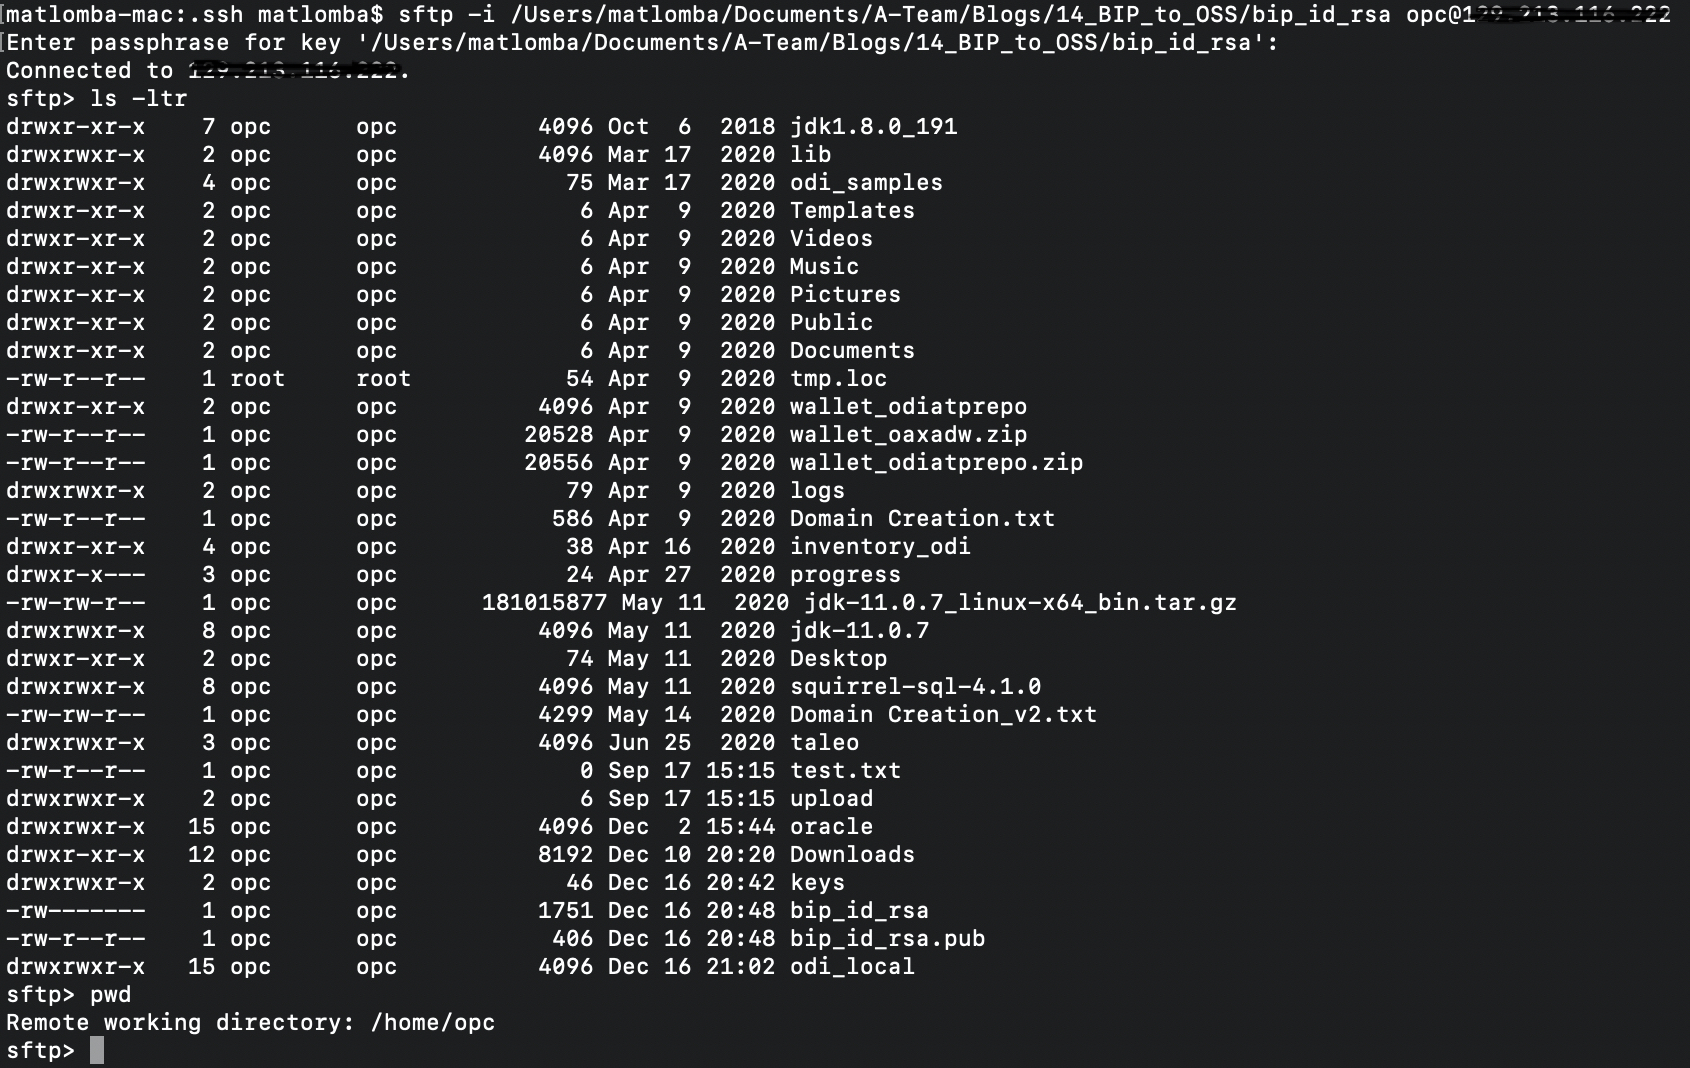1690x1068 pixels.
Task: Click the jdk1.8.0_191 directory name
Action: (x=873, y=127)
